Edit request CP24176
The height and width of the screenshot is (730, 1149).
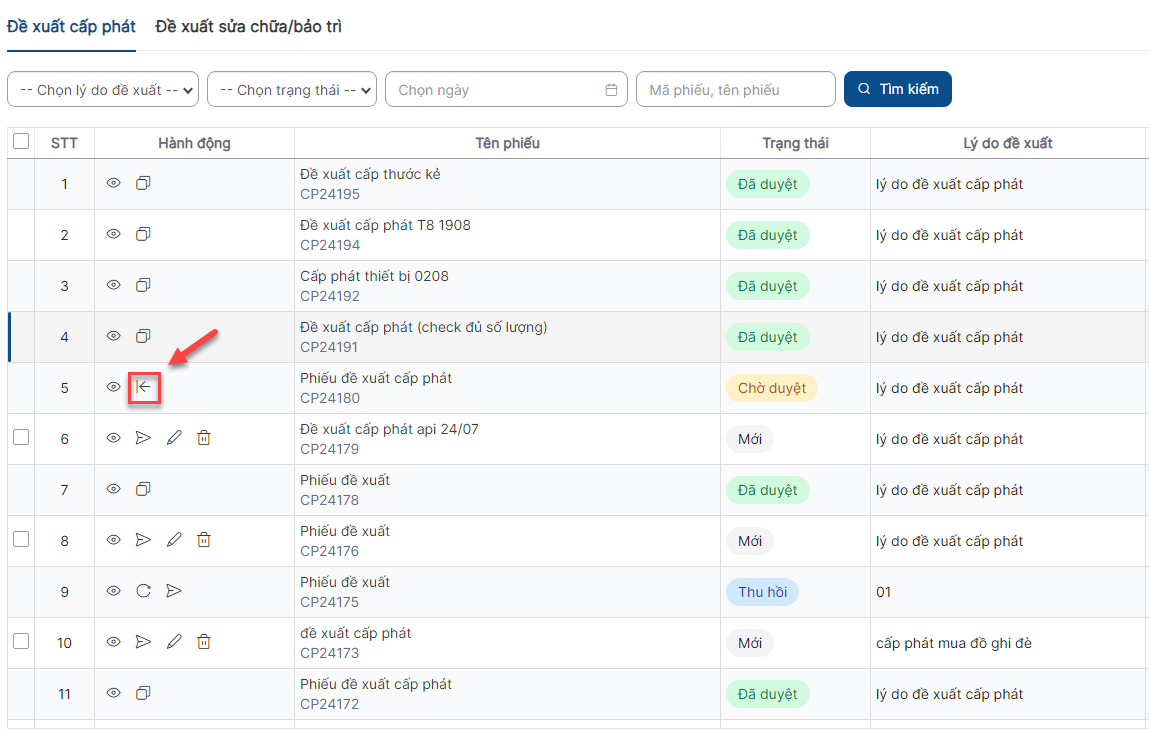174,539
